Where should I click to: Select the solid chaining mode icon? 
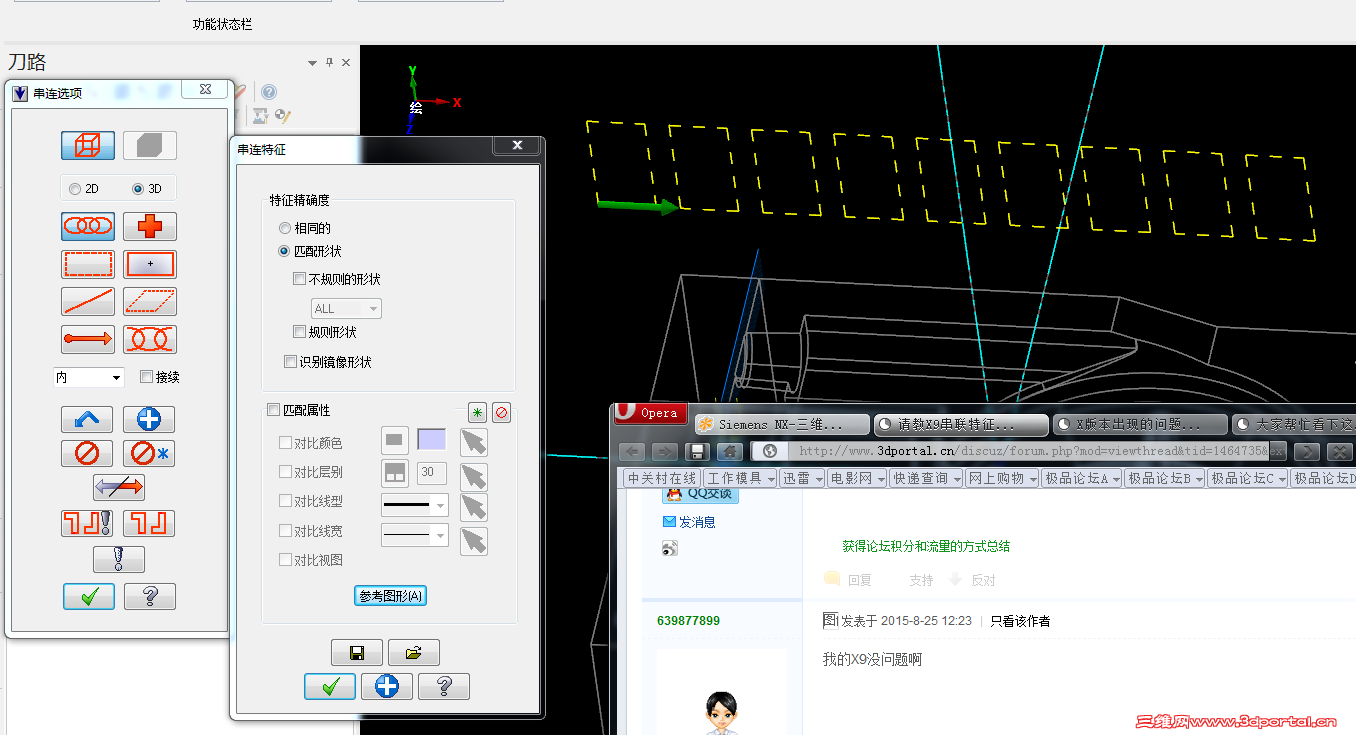click(x=150, y=146)
